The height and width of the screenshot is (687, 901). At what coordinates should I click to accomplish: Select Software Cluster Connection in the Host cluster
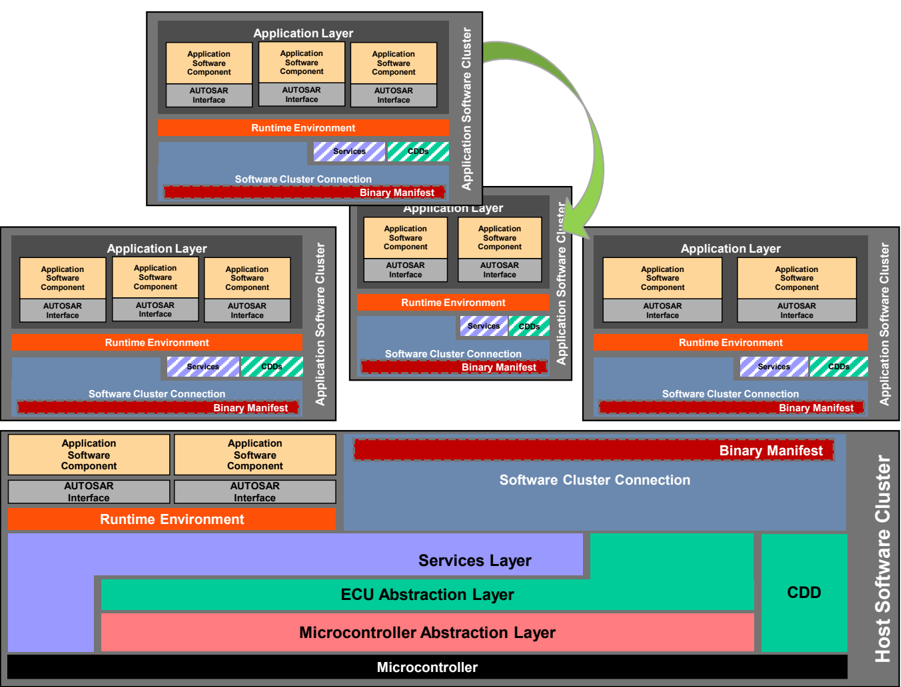[595, 480]
